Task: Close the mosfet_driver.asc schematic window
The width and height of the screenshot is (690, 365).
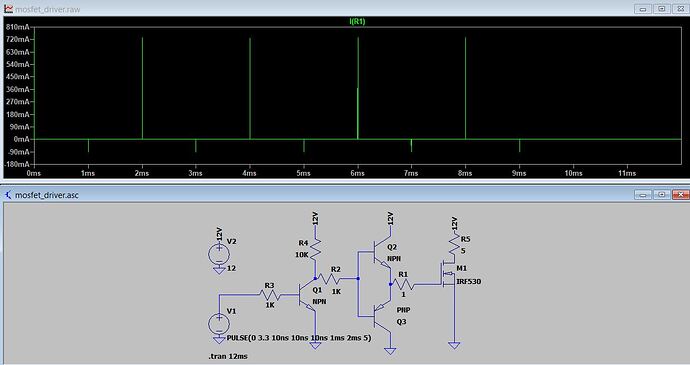Action: 681,195
